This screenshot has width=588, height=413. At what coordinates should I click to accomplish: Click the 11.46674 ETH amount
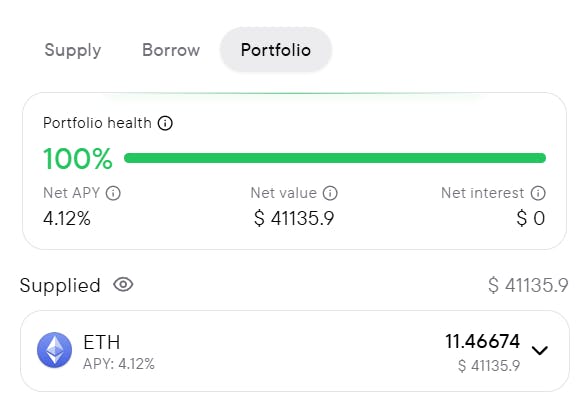(x=483, y=341)
